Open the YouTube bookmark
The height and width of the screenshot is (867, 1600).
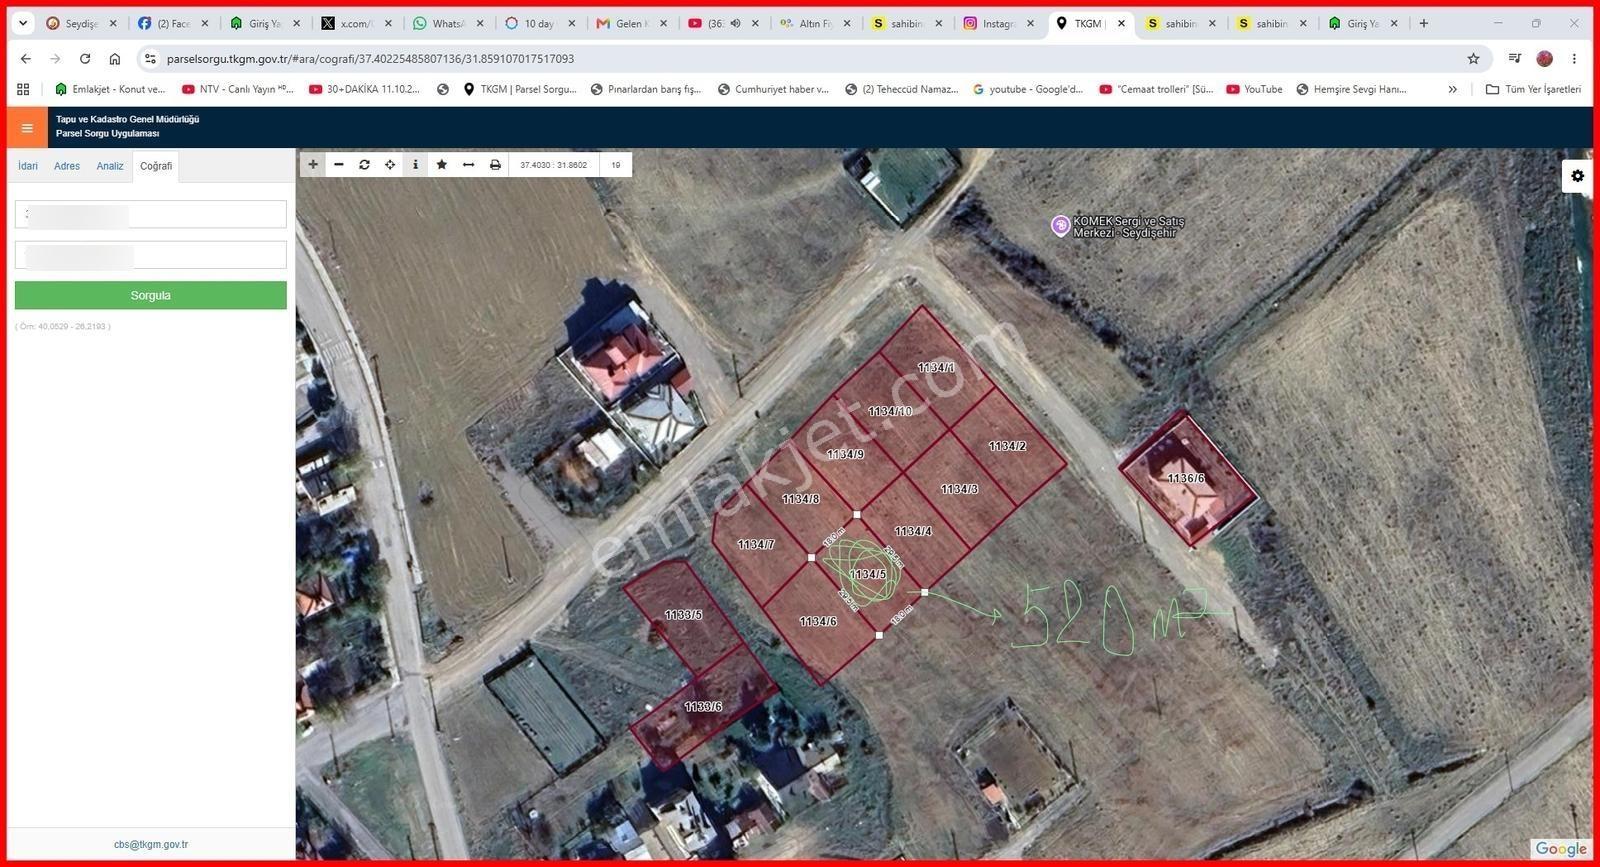point(1255,89)
